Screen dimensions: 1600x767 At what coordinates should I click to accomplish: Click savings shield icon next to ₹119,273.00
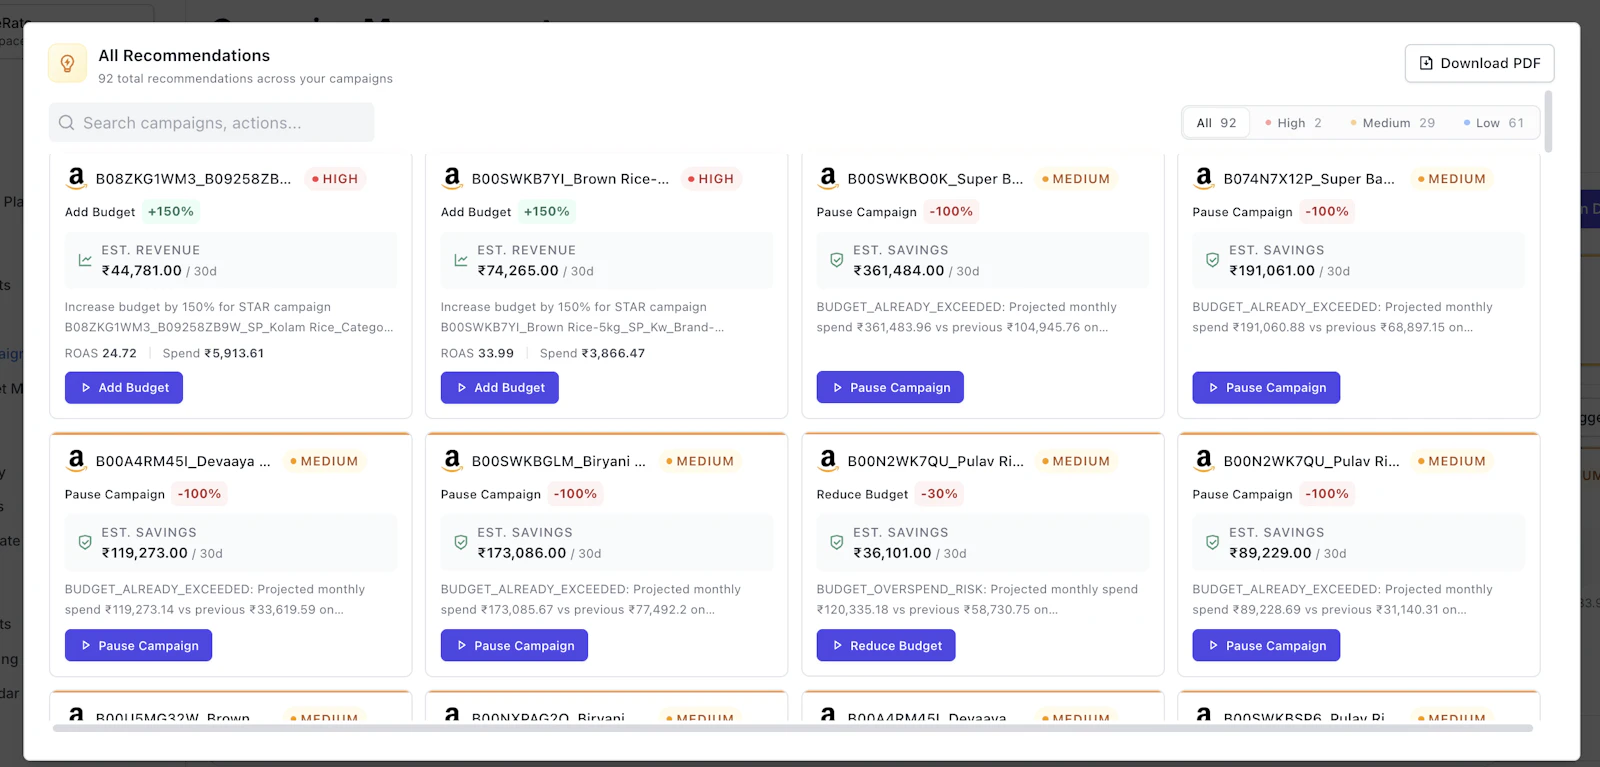click(x=85, y=542)
